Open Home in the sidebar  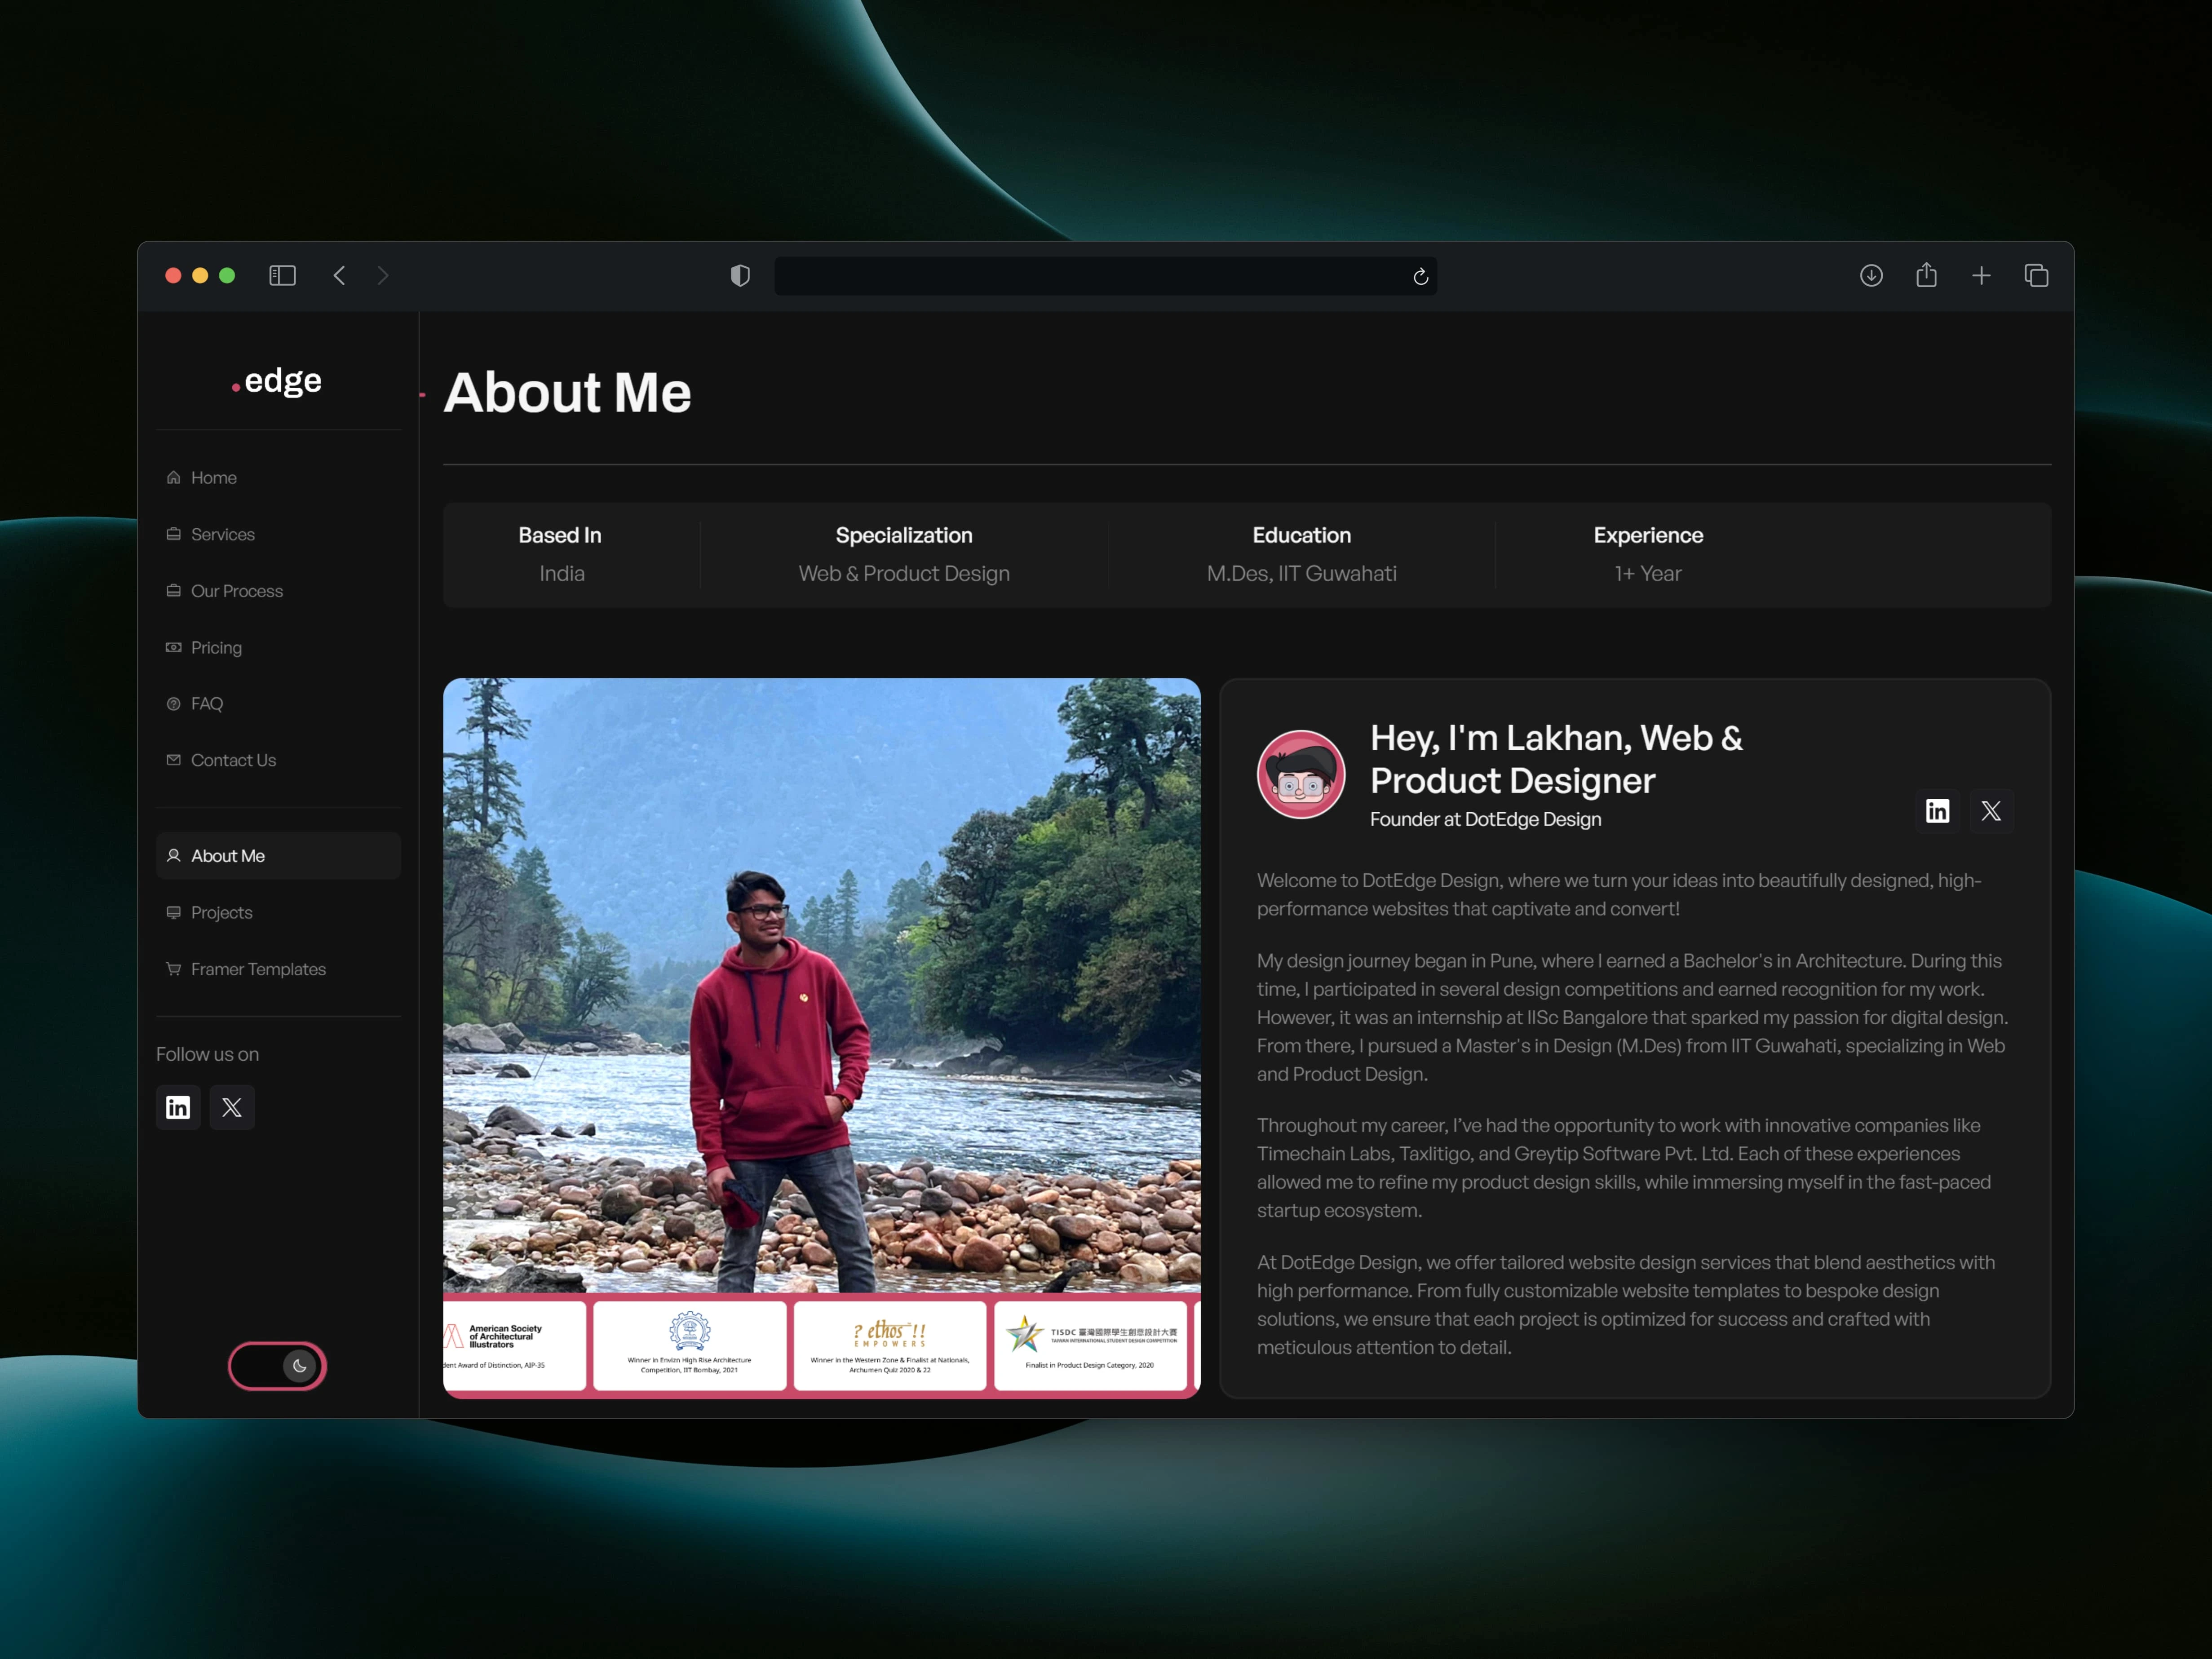[x=278, y=478]
